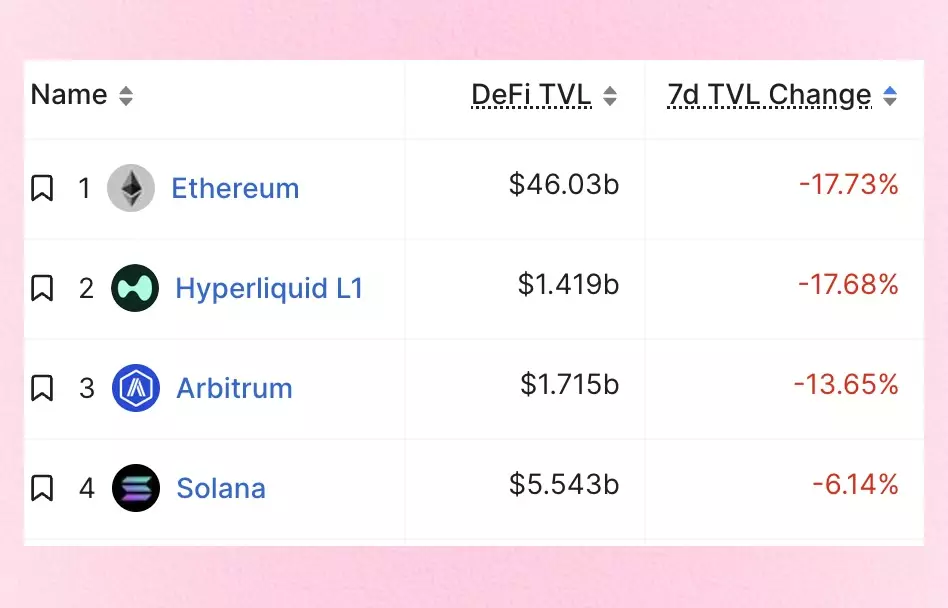Open the Arbitrum chain link
Viewport: 948px width, 608px height.
click(x=235, y=388)
